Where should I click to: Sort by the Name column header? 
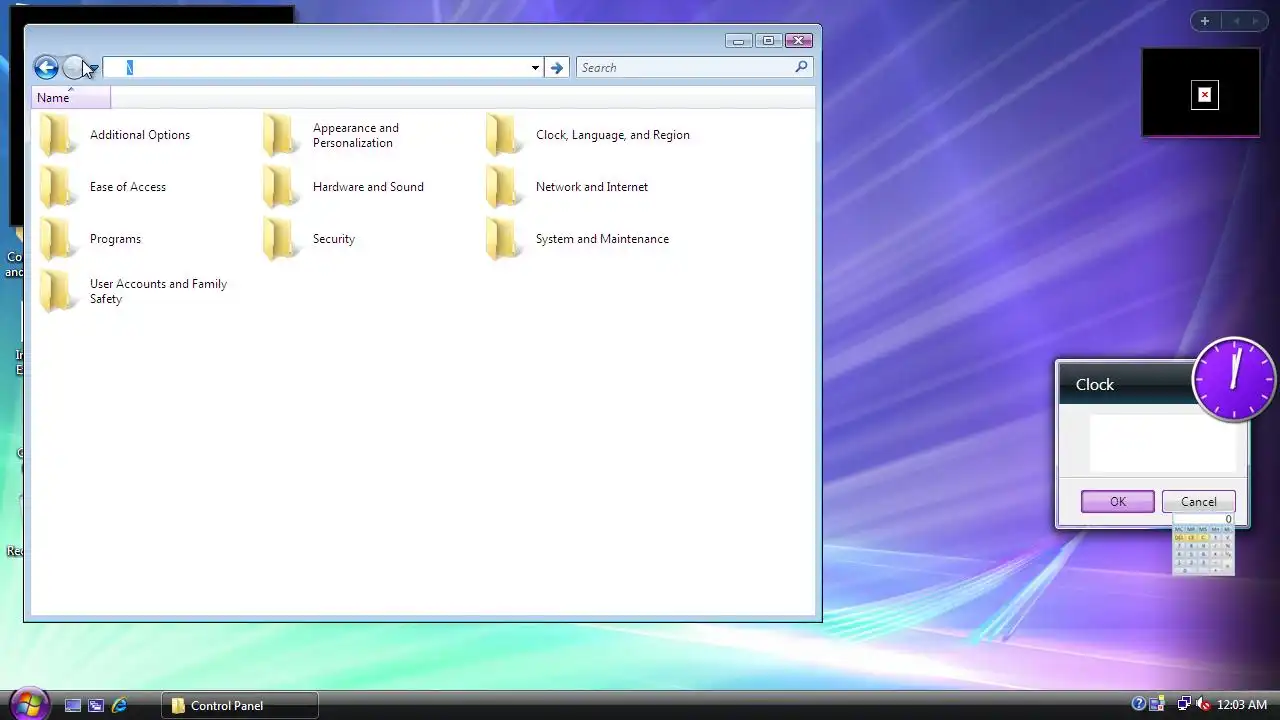71,98
